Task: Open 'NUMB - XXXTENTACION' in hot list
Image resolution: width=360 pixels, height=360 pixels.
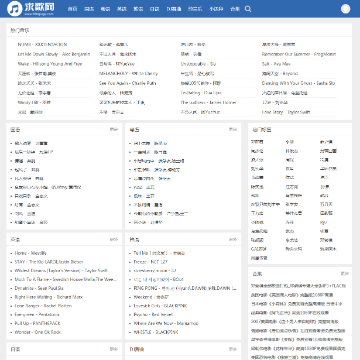Action: [42, 44]
